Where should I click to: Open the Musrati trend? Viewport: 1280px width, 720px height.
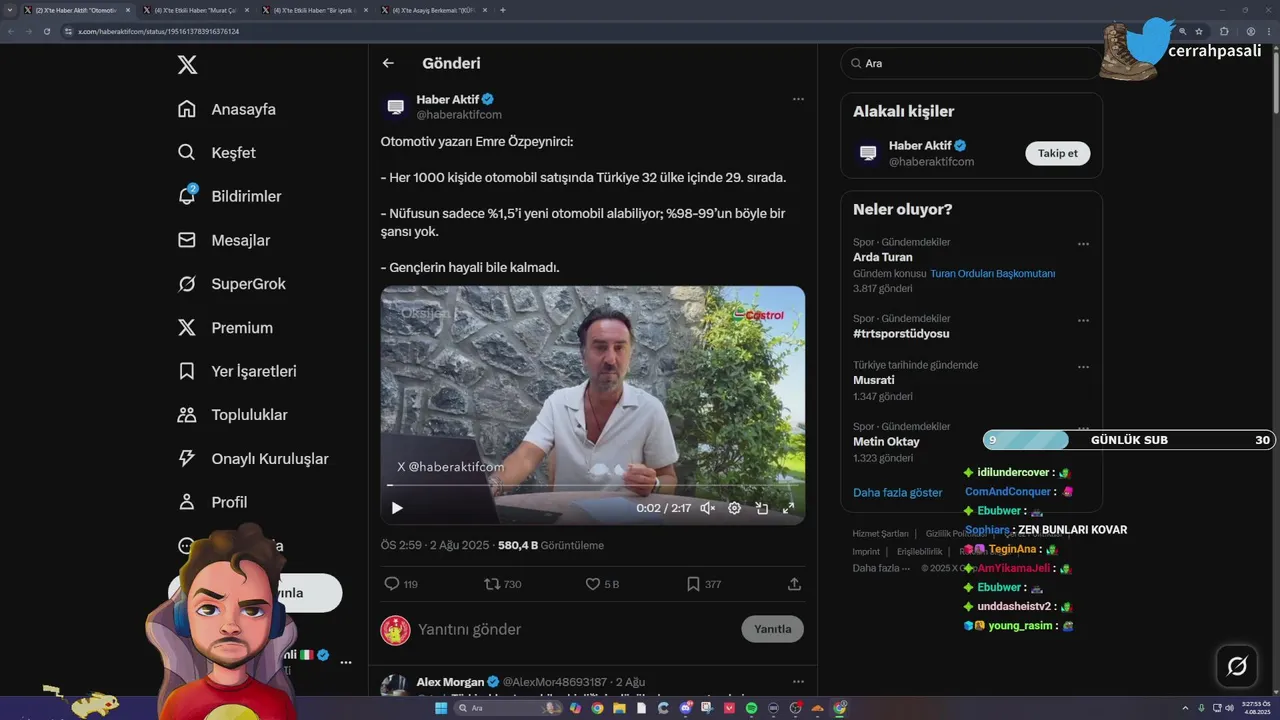tap(874, 380)
